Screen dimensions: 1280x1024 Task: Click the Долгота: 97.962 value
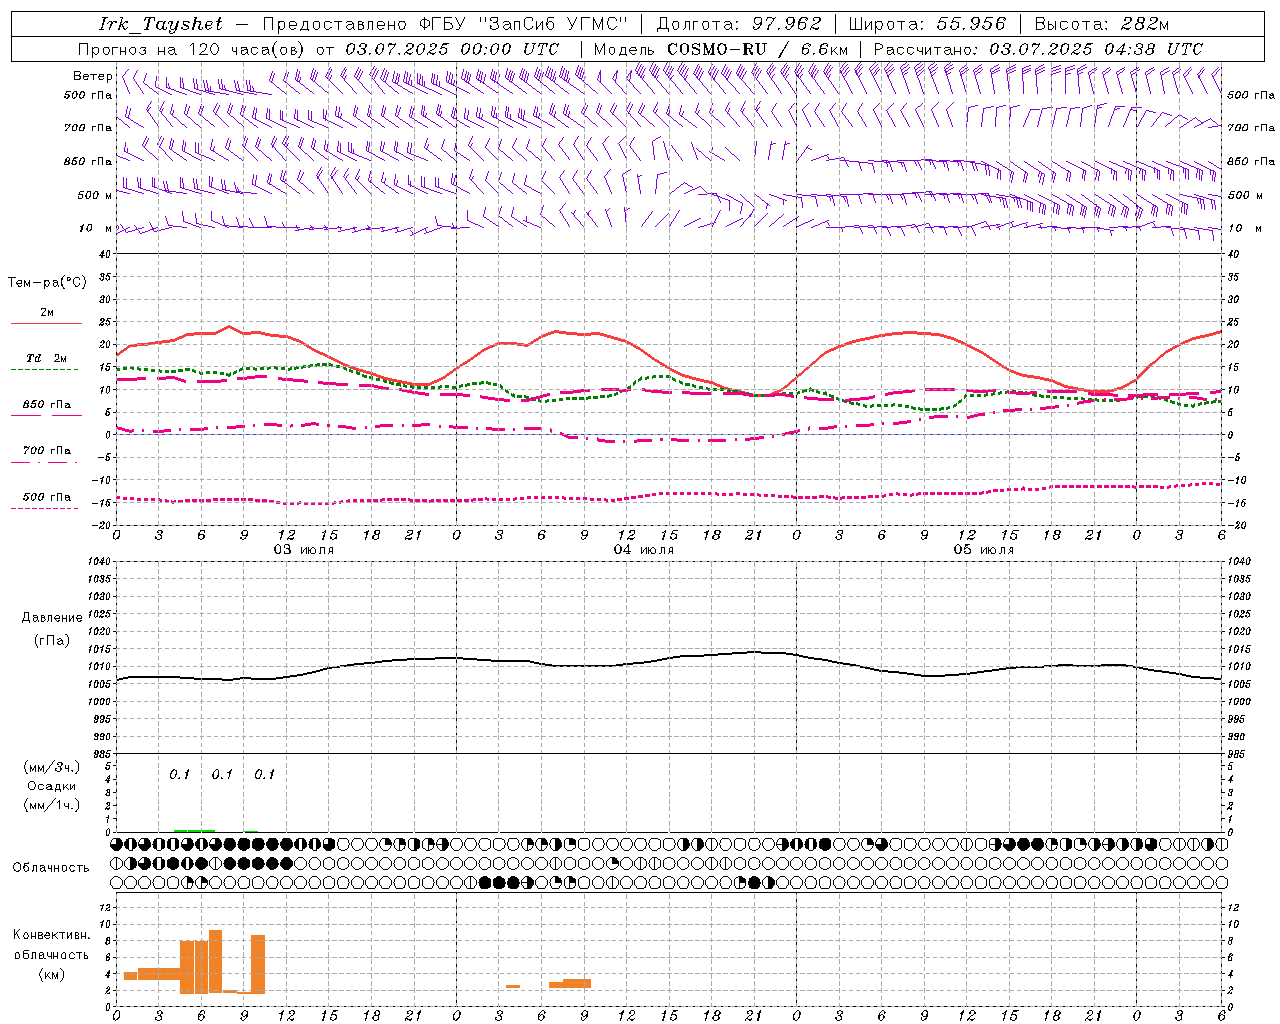point(739,24)
